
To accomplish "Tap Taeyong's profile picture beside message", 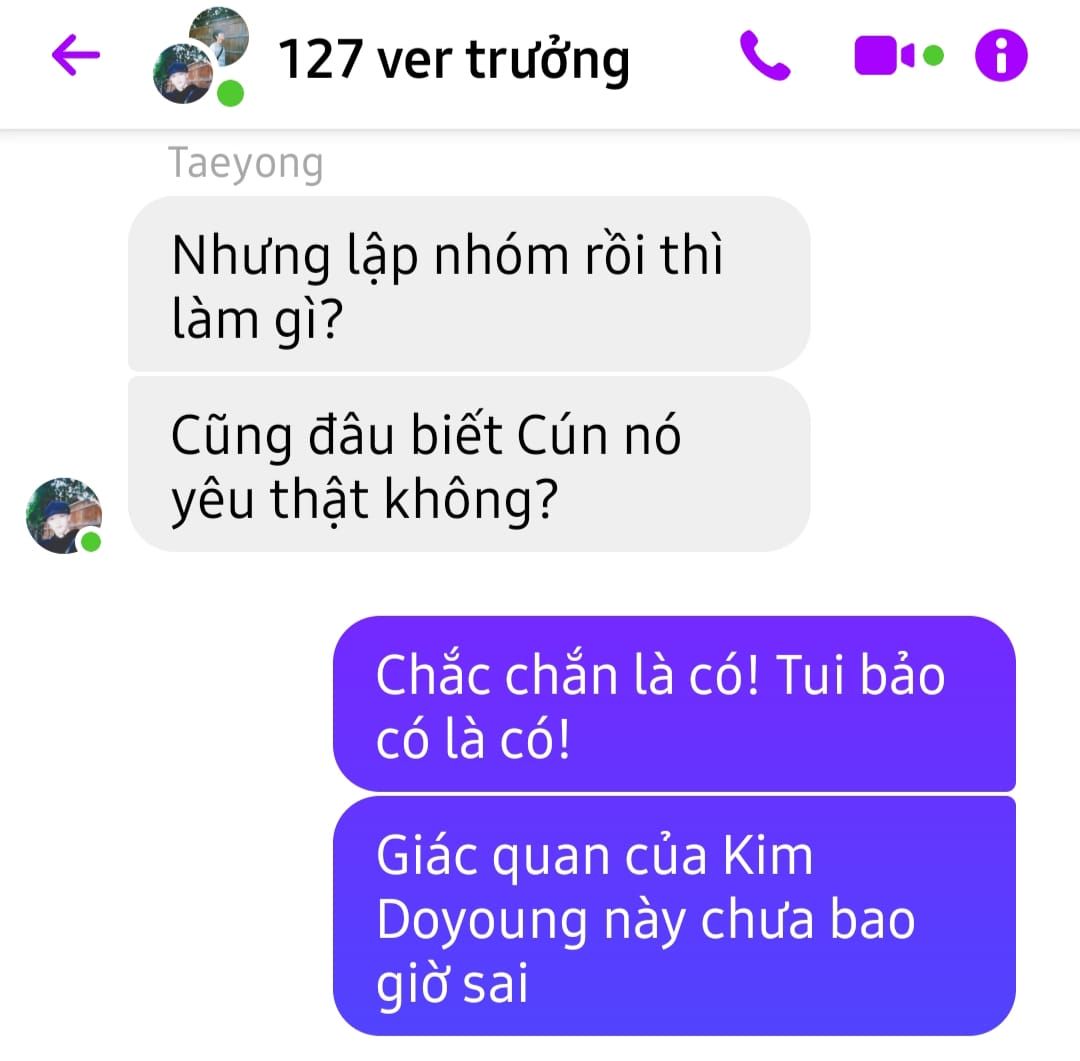I will tap(63, 515).
